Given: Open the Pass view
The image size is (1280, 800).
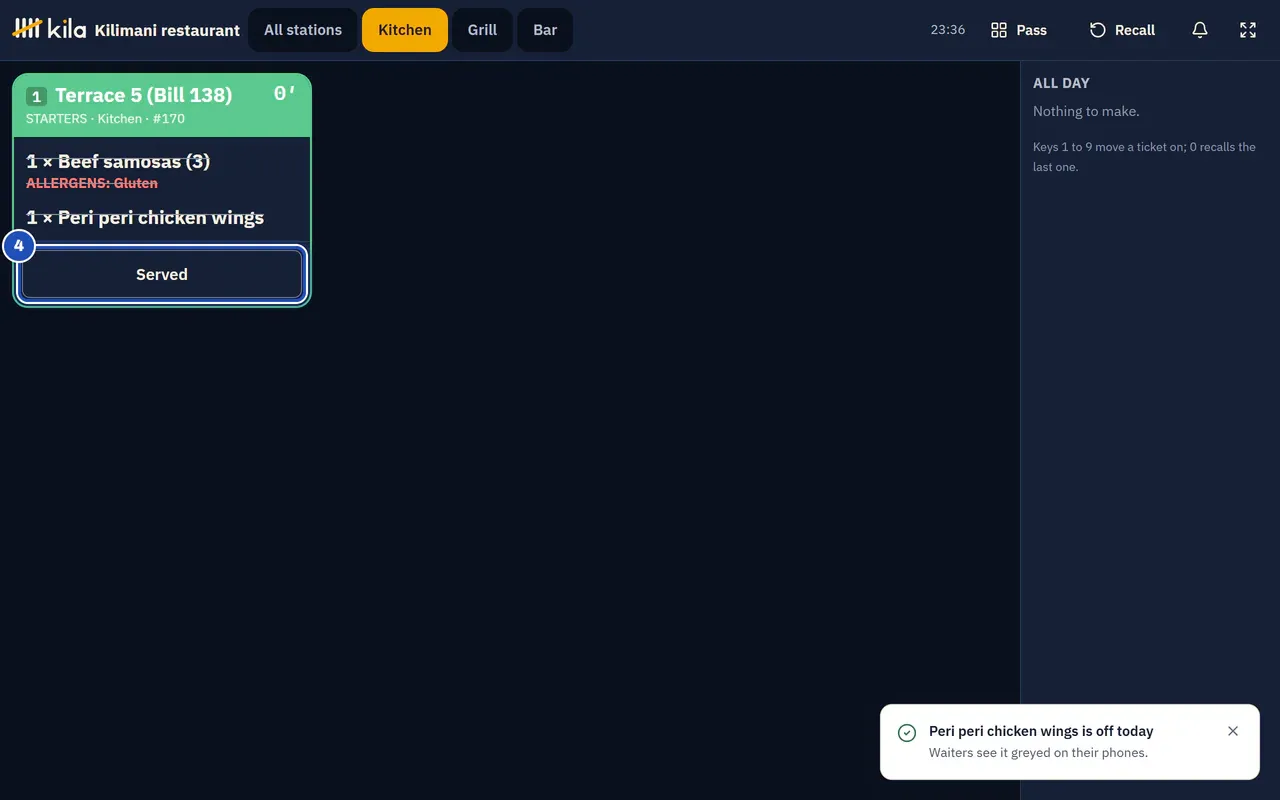Looking at the screenshot, I should [1019, 30].
